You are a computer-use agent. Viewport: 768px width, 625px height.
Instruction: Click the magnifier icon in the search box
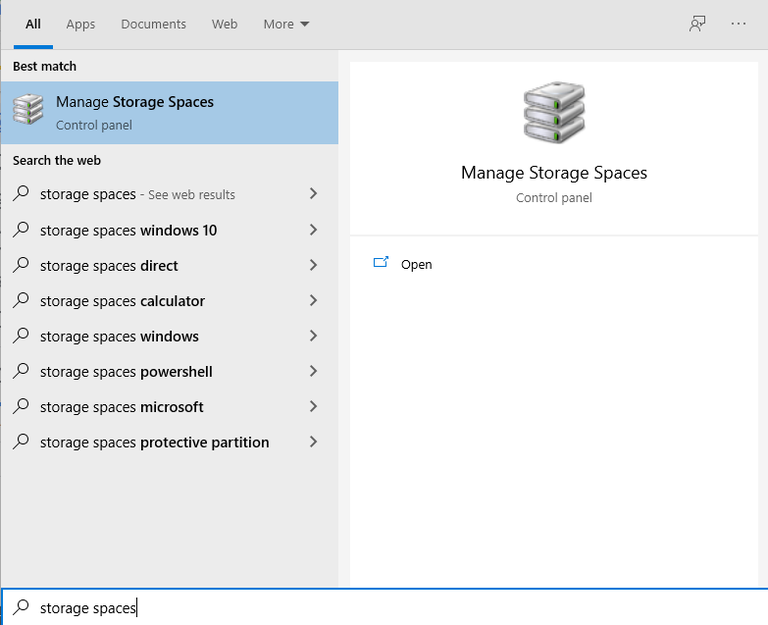tap(21, 607)
